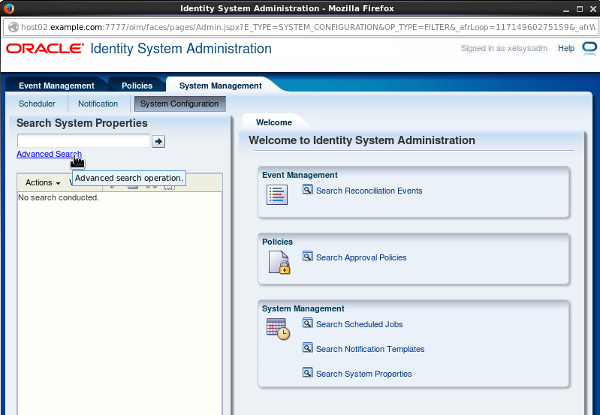600x415 pixels.
Task: Click the site identity globe icon in address bar
Action: click(x=13, y=27)
